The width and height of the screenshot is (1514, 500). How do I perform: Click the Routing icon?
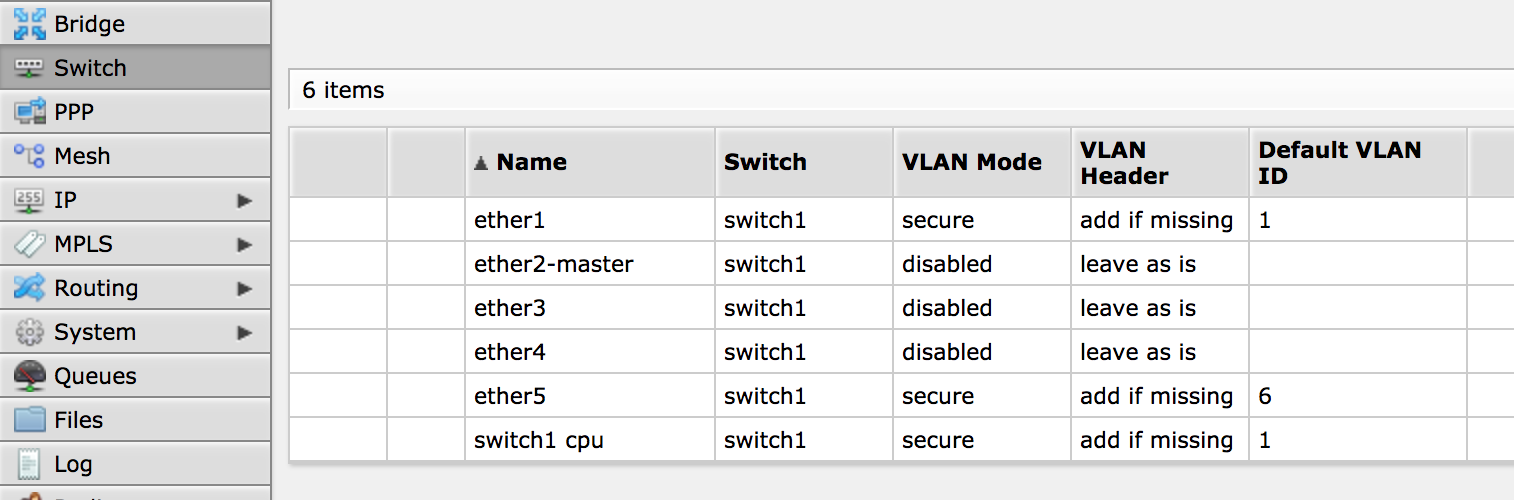coord(30,288)
